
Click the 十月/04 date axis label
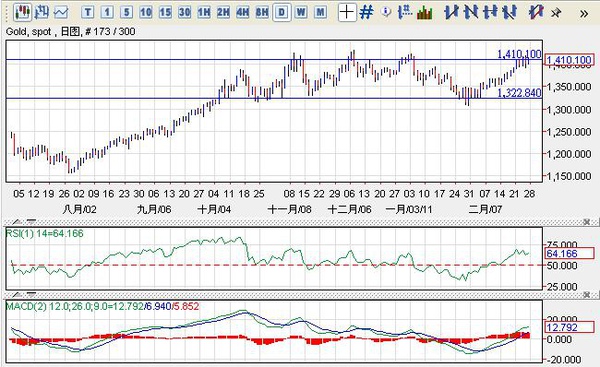click(214, 209)
